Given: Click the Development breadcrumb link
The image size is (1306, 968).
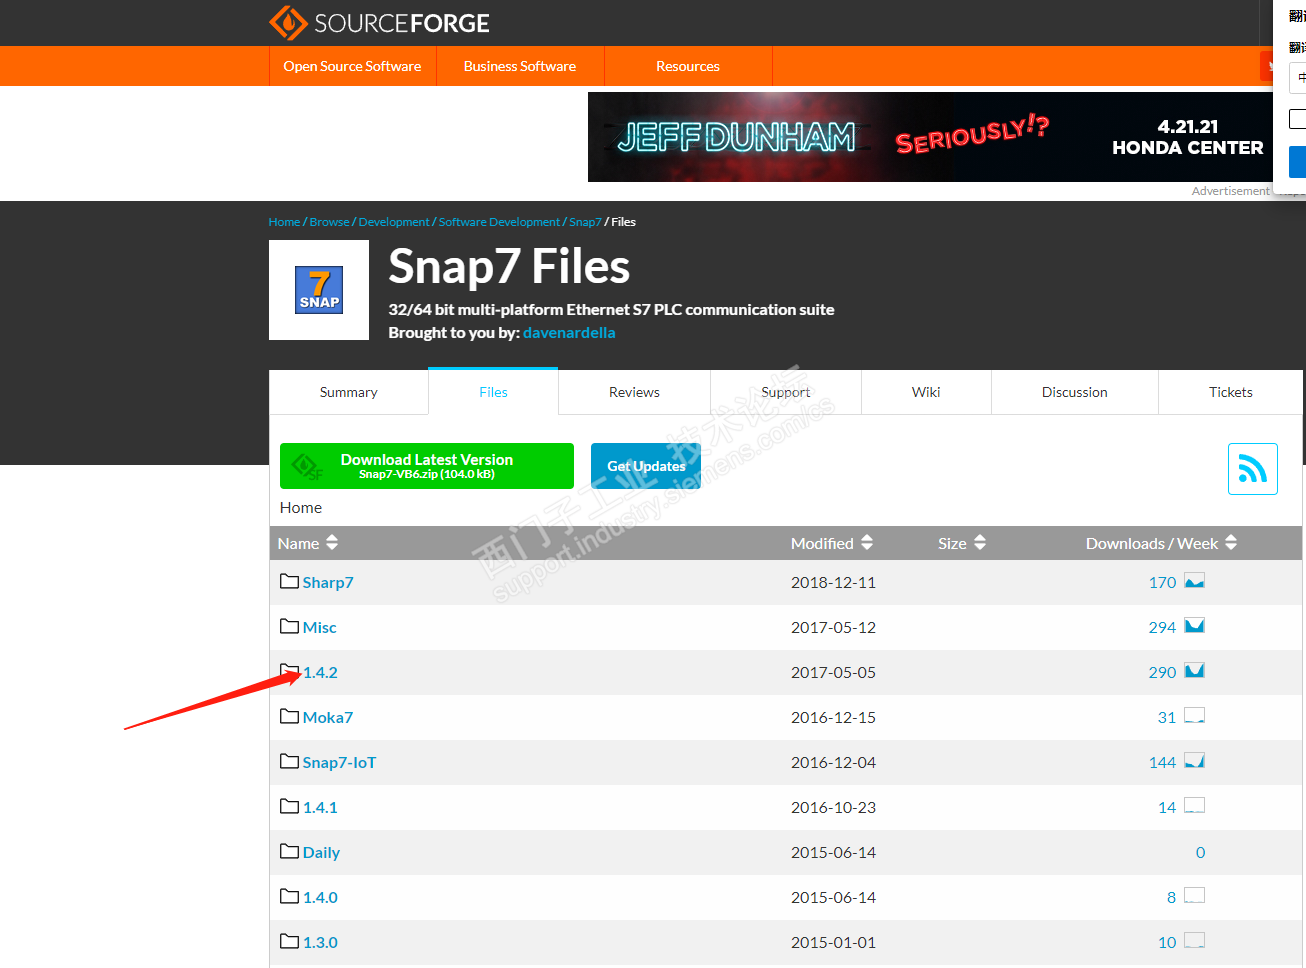Looking at the screenshot, I should 394,222.
